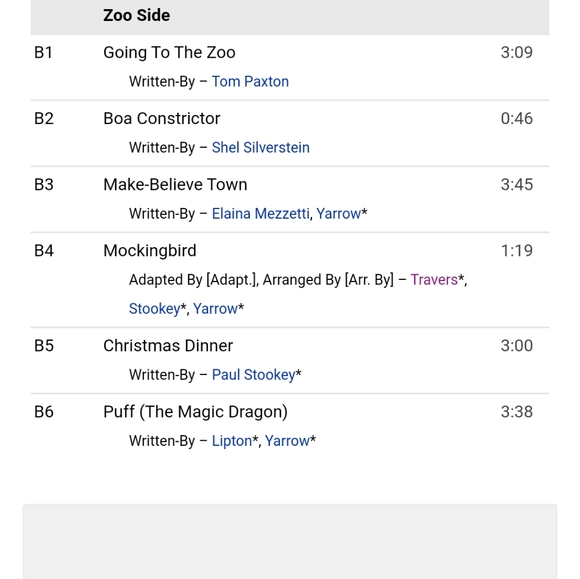Screen dimensions: 580x579
Task: Click Yarrow link under Puff (The Magic Dragon)
Action: pyautogui.click(x=287, y=441)
